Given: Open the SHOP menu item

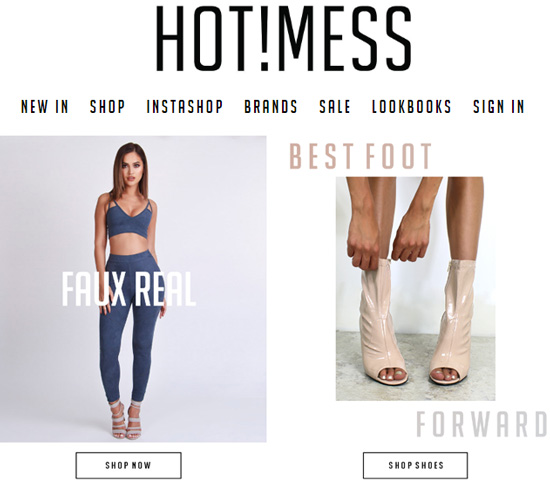Looking at the screenshot, I should (x=107, y=107).
